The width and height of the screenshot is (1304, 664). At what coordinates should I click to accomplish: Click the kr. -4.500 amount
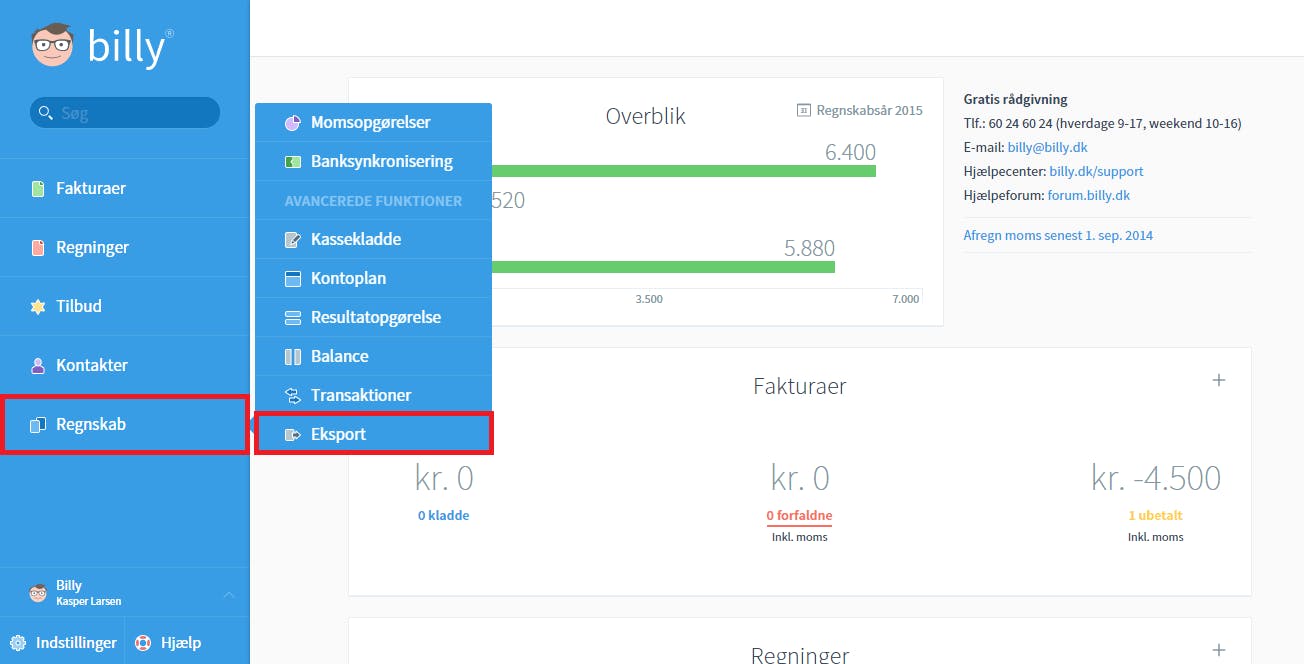coord(1156,478)
